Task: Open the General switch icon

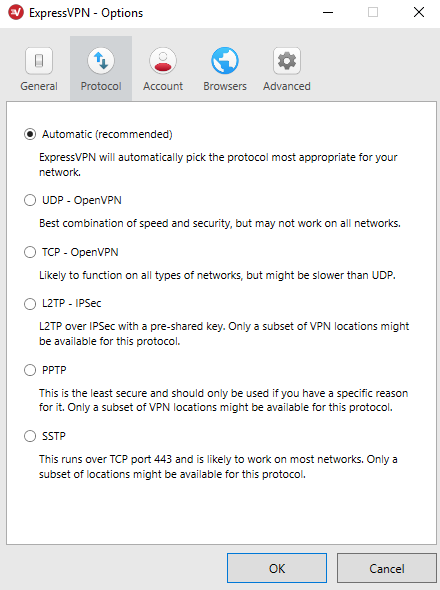Action: pos(39,61)
